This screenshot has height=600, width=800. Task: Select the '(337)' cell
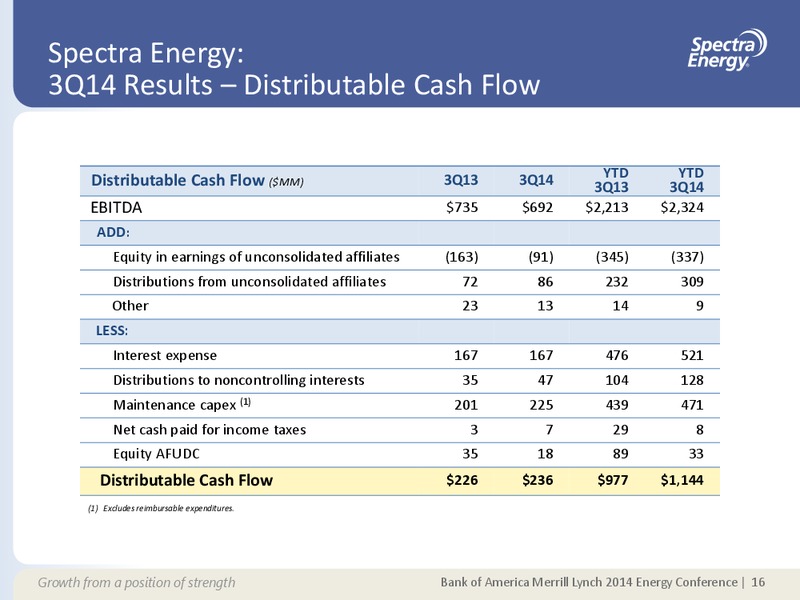coord(687,257)
